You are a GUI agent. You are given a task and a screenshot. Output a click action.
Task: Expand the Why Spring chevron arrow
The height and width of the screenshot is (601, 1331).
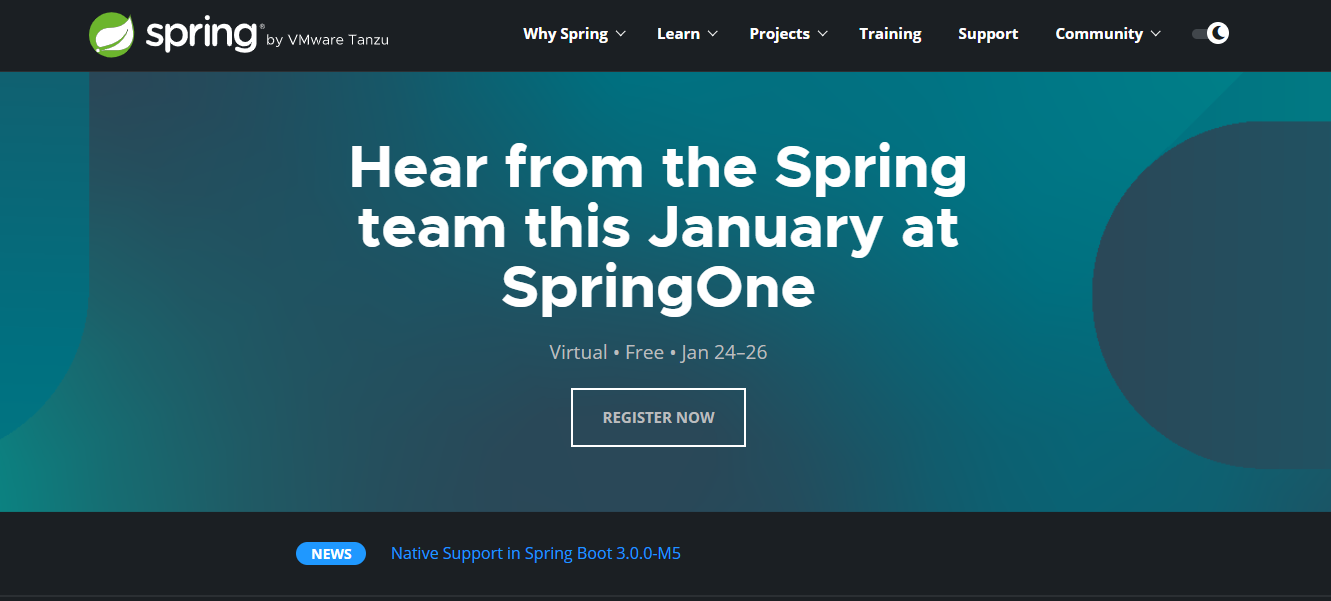[620, 34]
